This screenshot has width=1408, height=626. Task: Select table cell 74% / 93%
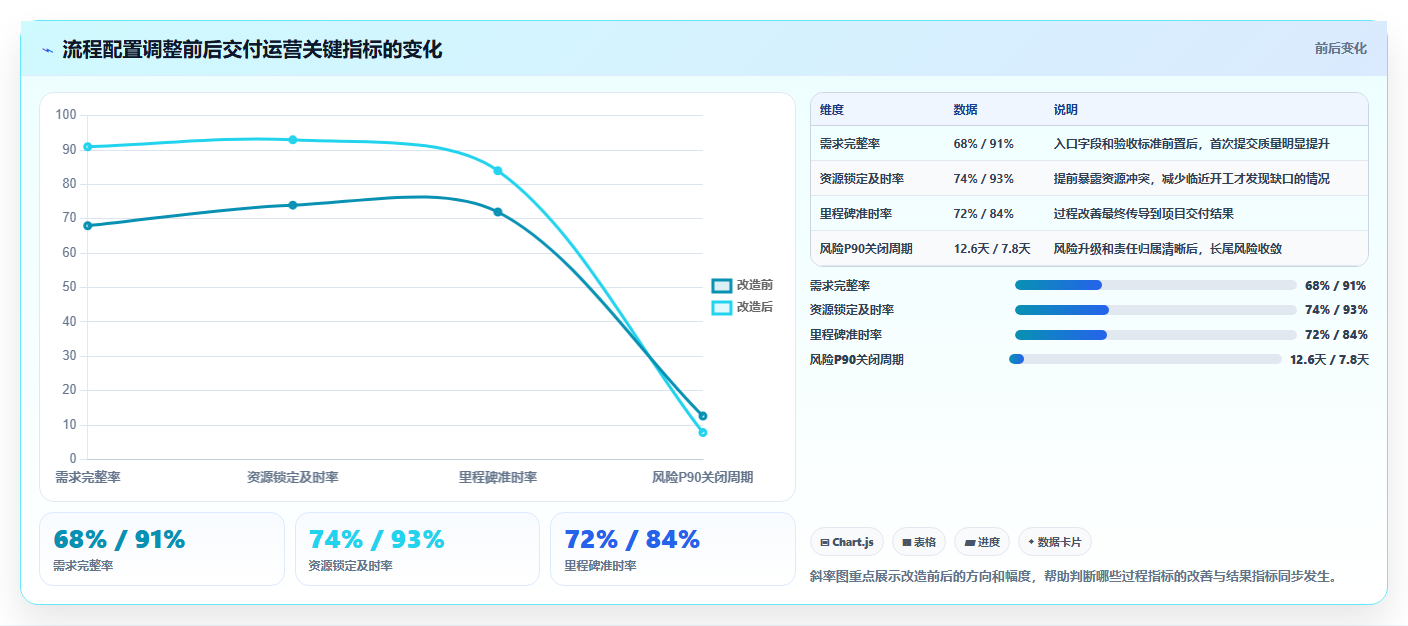984,179
